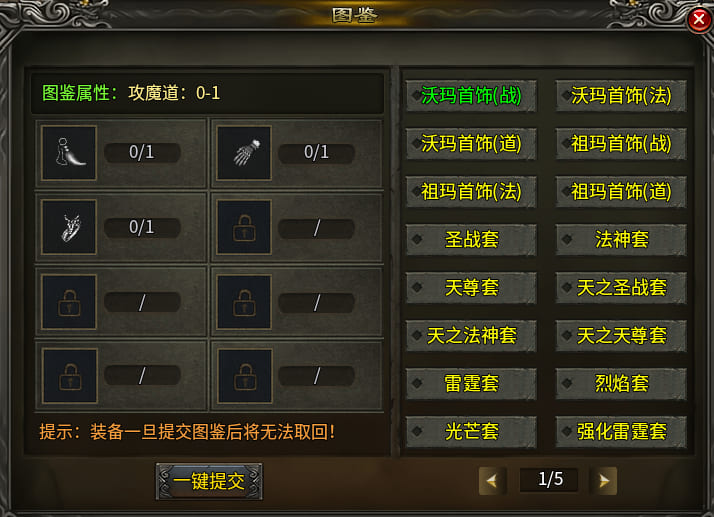Open 沃玛首饰(法) category
Image resolution: width=714 pixels, height=517 pixels.
[621, 96]
